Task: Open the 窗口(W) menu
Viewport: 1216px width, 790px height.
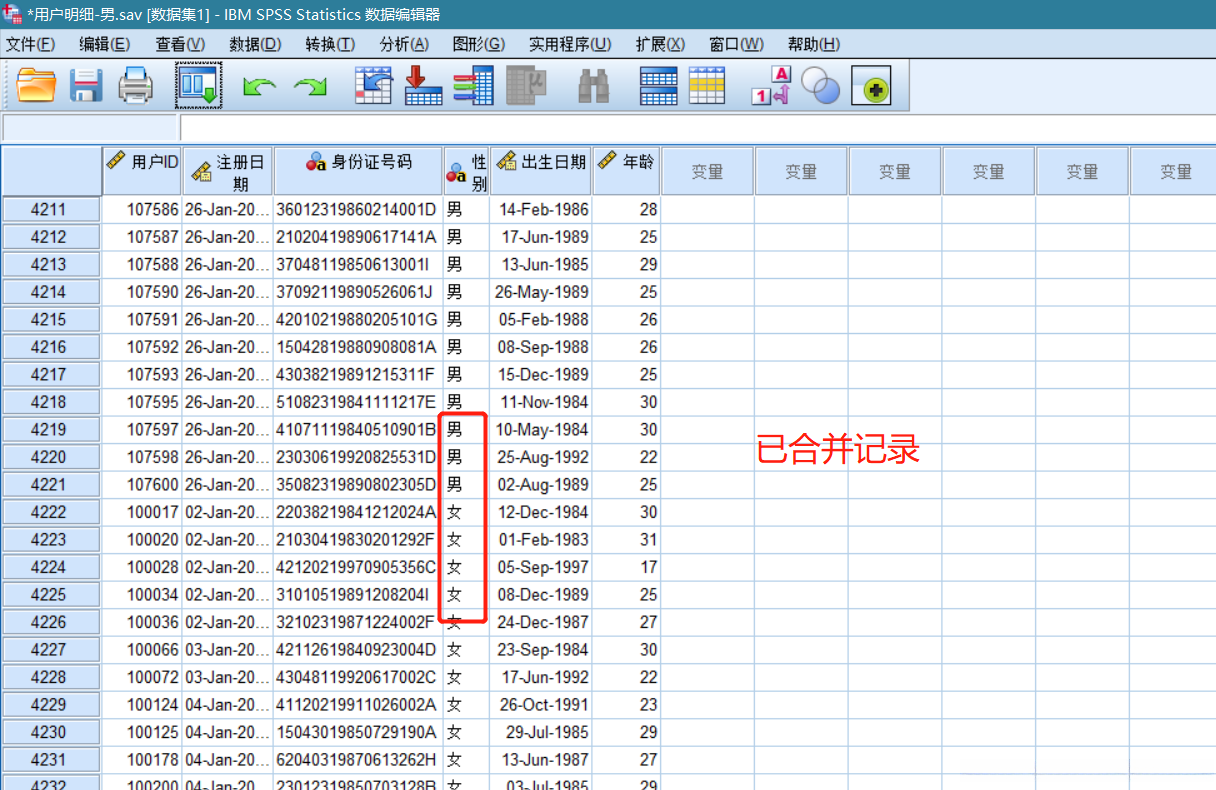Action: tap(736, 44)
